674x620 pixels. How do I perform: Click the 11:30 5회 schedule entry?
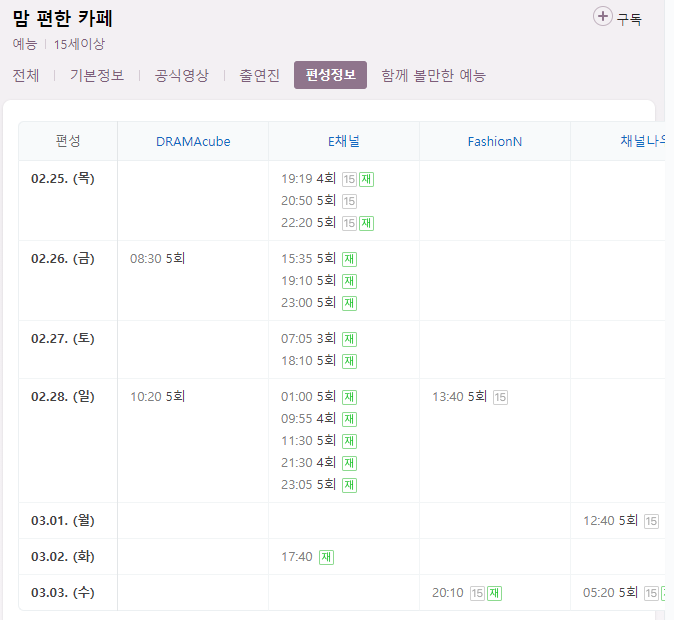pyautogui.click(x=308, y=441)
